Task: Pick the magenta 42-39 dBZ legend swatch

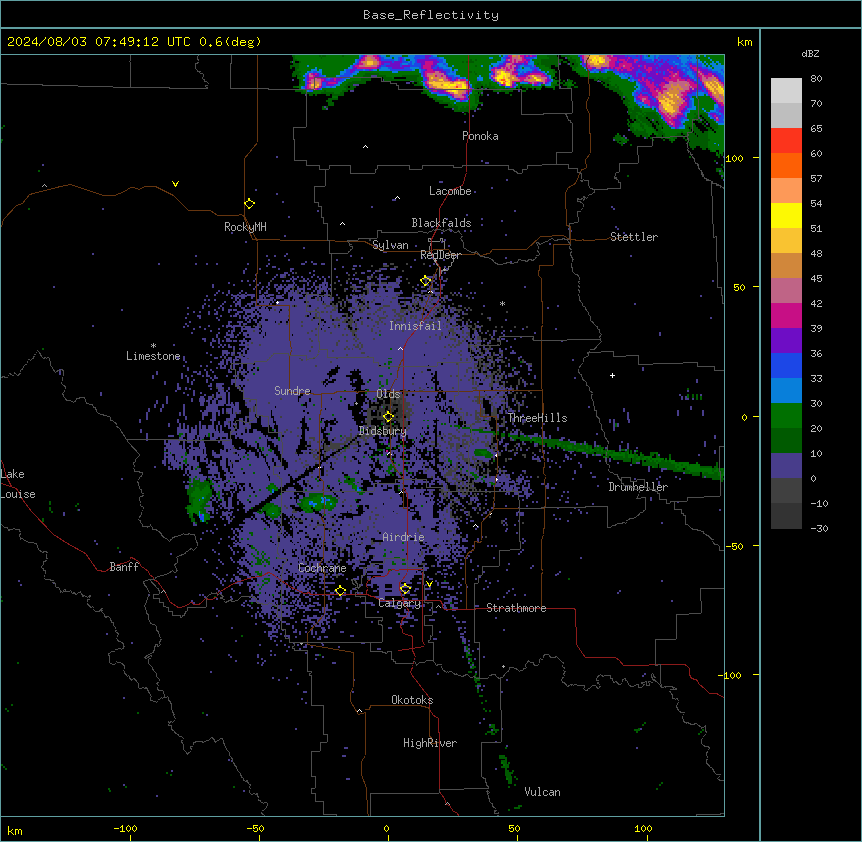Action: (786, 315)
